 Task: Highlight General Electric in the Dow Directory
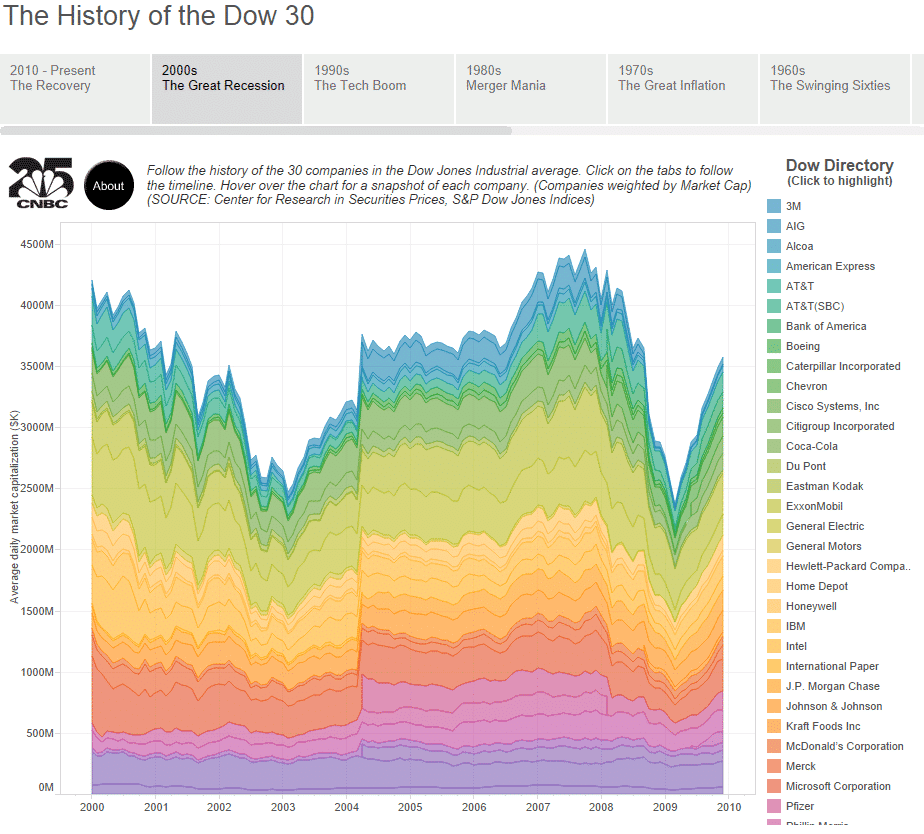(828, 526)
